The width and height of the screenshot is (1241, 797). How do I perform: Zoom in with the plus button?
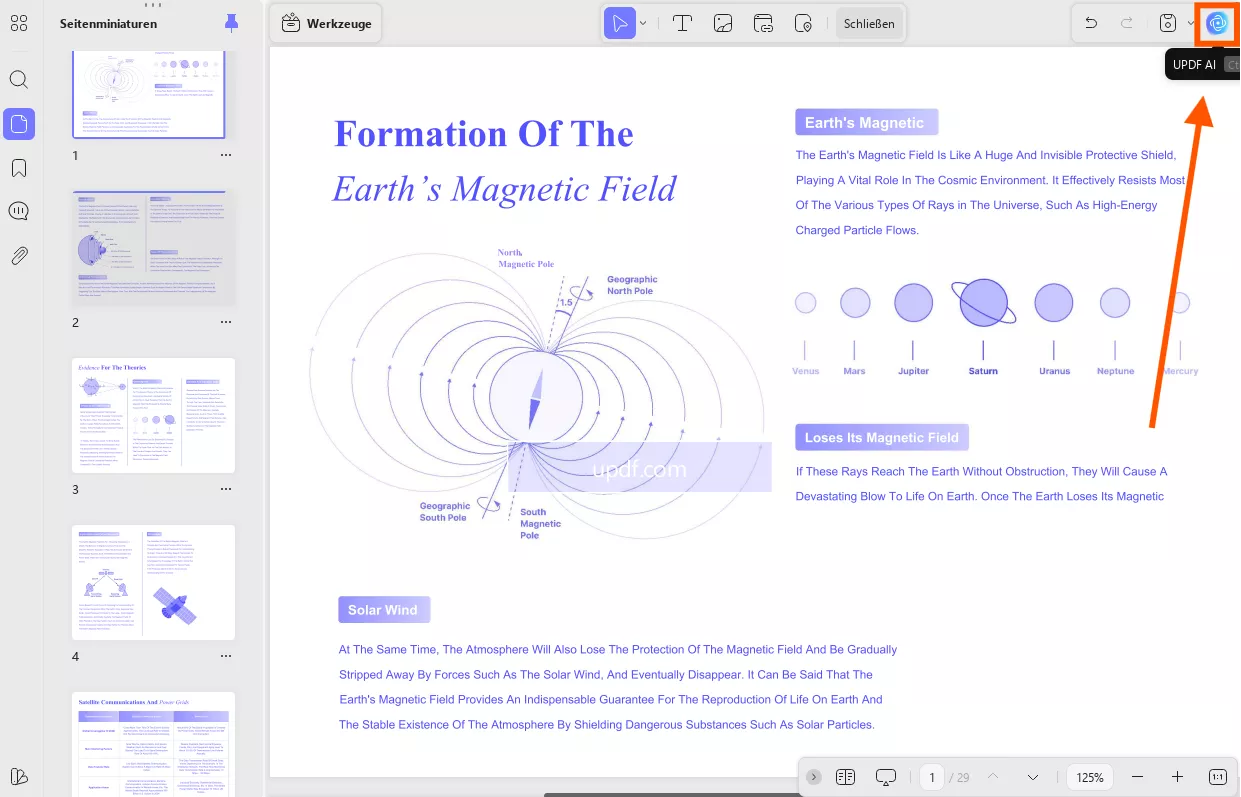tap(1177, 777)
